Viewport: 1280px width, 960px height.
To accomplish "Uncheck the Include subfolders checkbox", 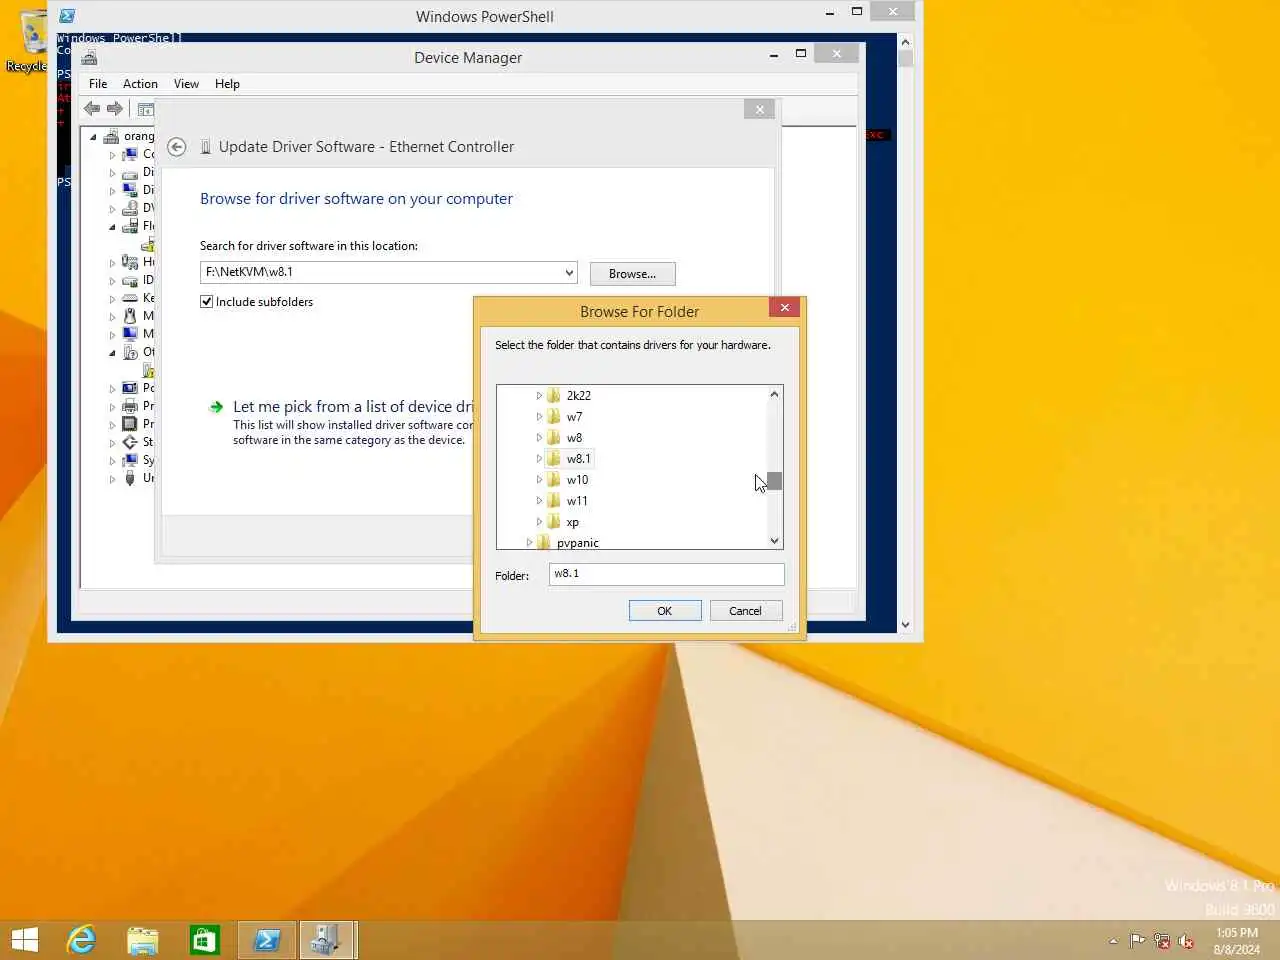I will click(207, 302).
